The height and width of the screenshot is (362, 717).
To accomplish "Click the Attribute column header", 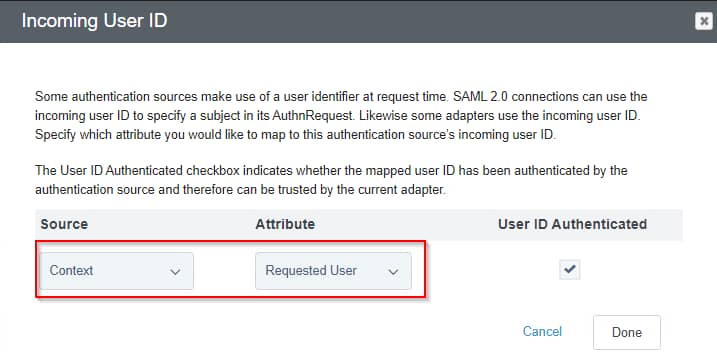I will coord(285,224).
